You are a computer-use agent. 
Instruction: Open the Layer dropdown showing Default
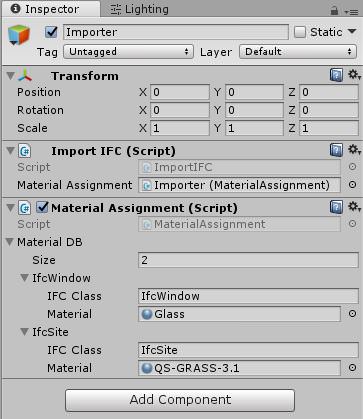pos(298,52)
